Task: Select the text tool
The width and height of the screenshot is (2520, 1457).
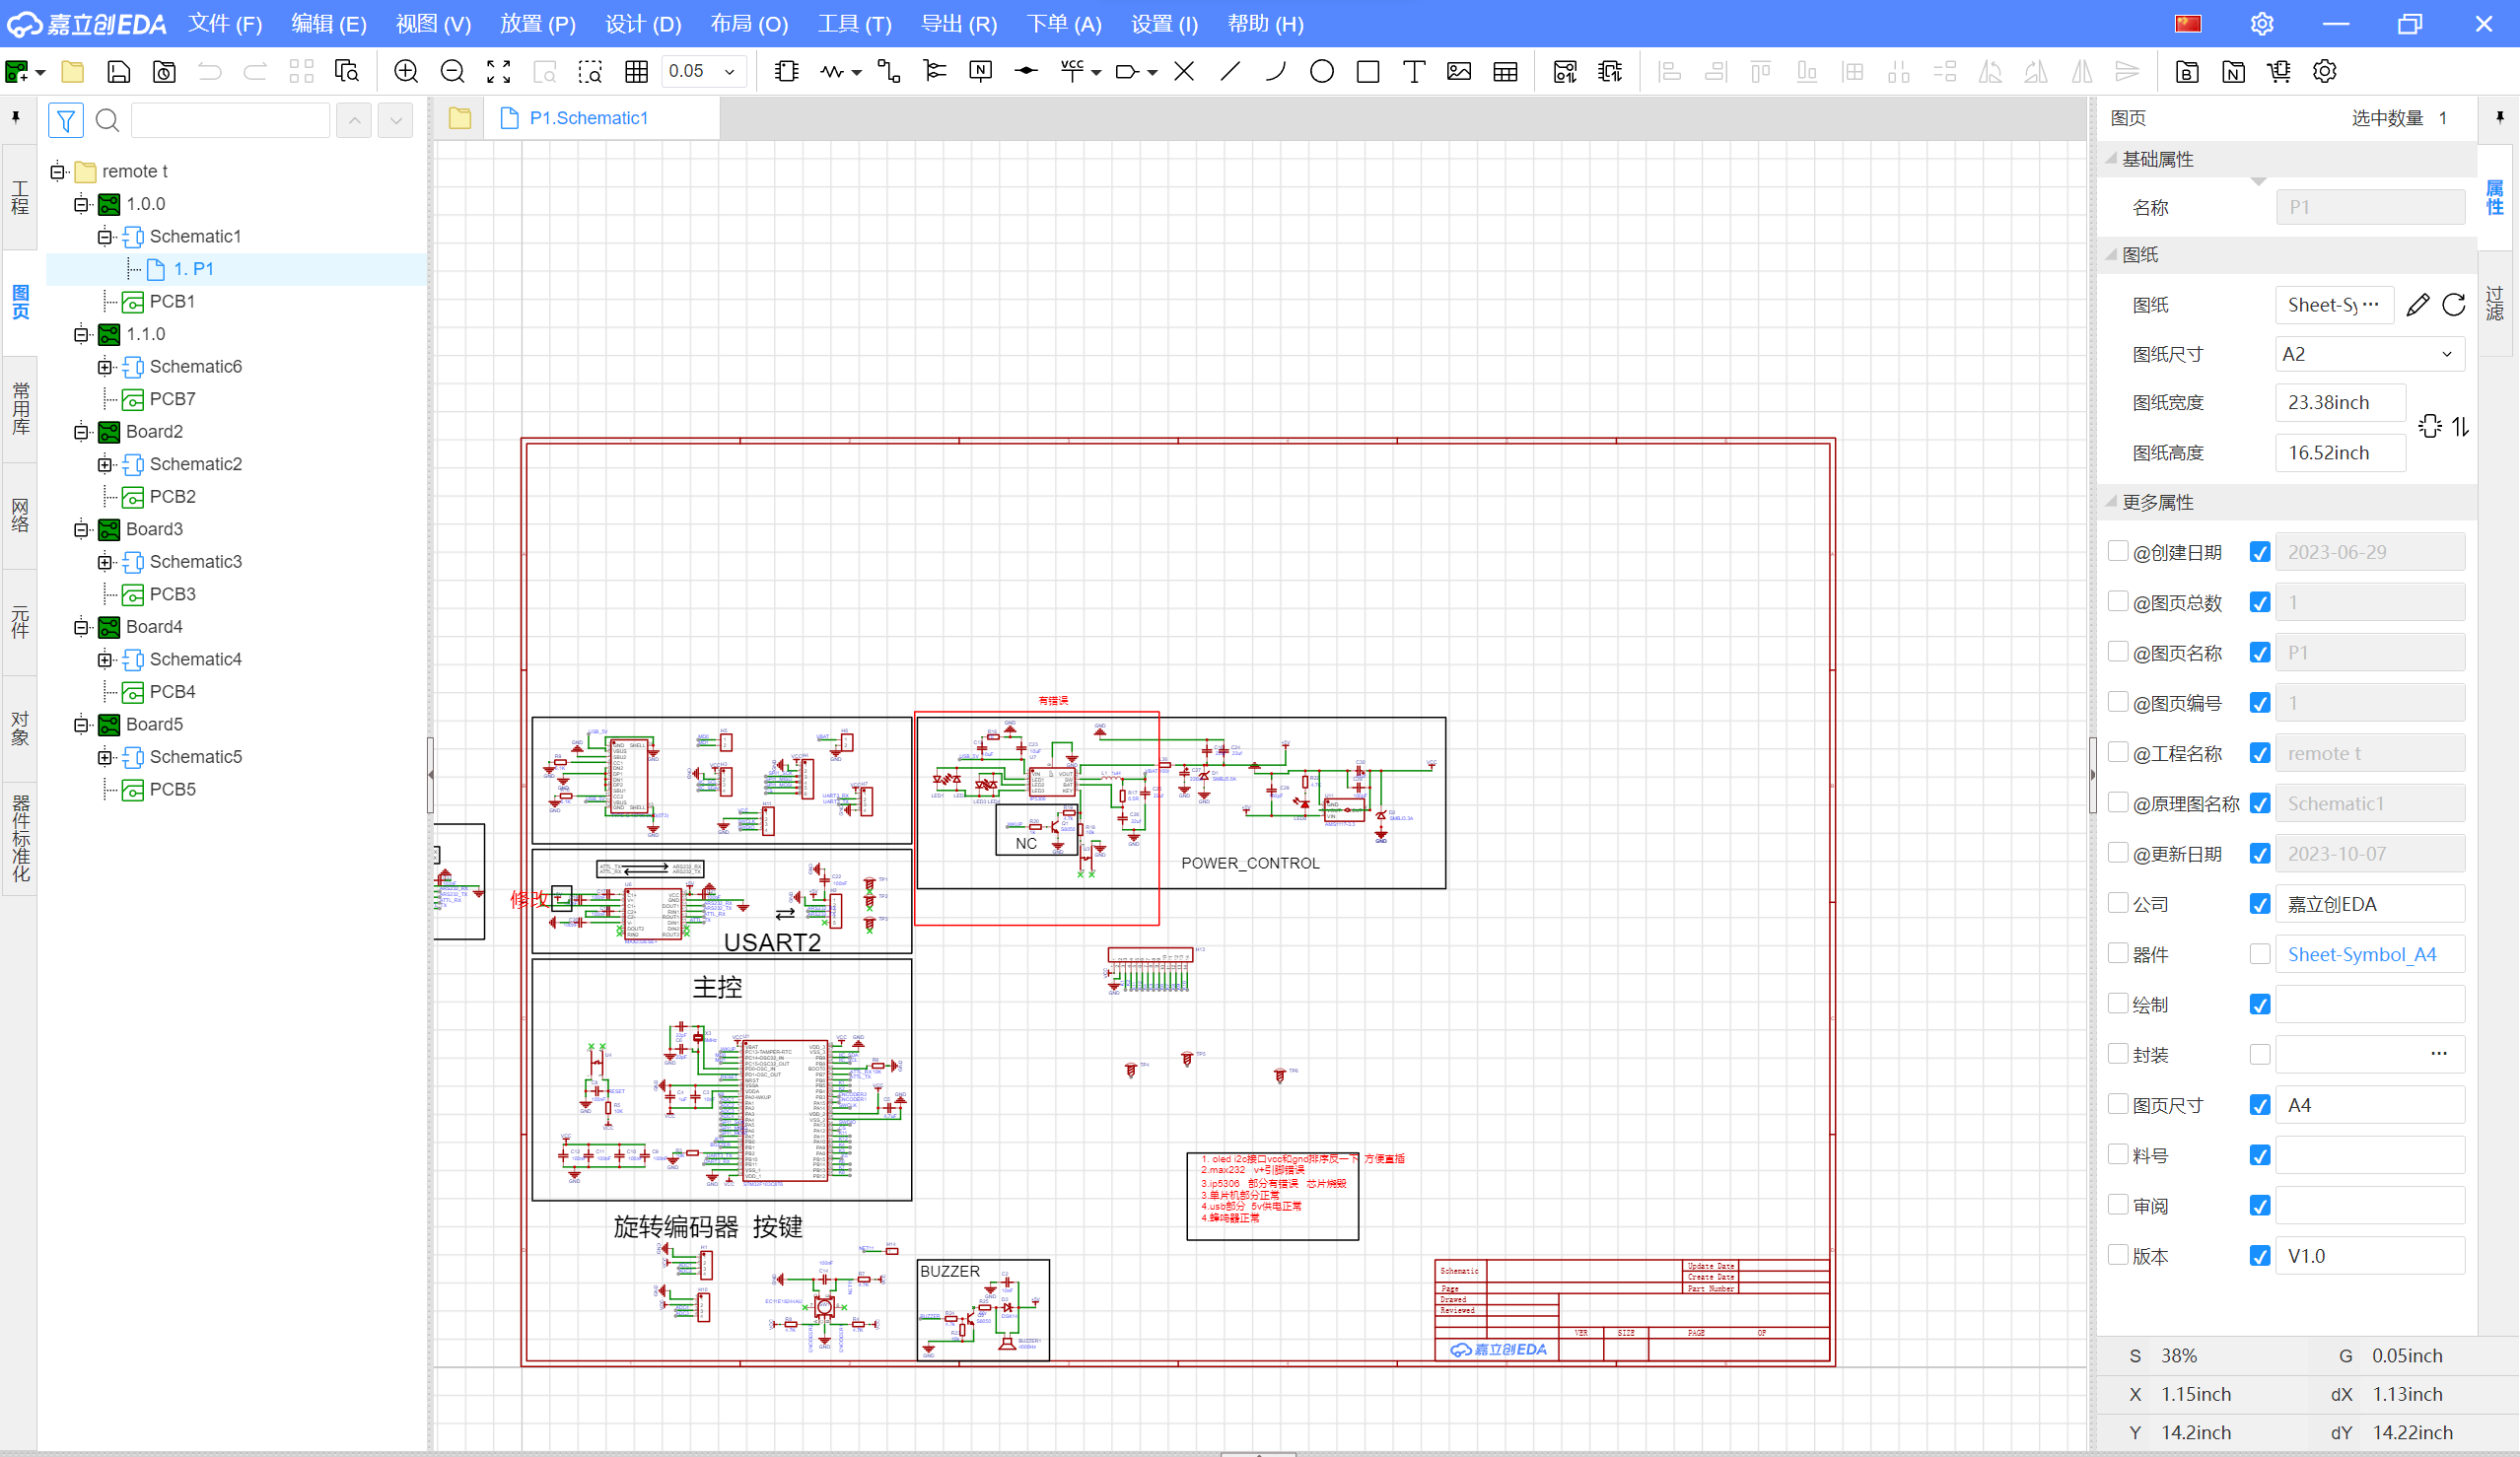Action: coord(1414,71)
